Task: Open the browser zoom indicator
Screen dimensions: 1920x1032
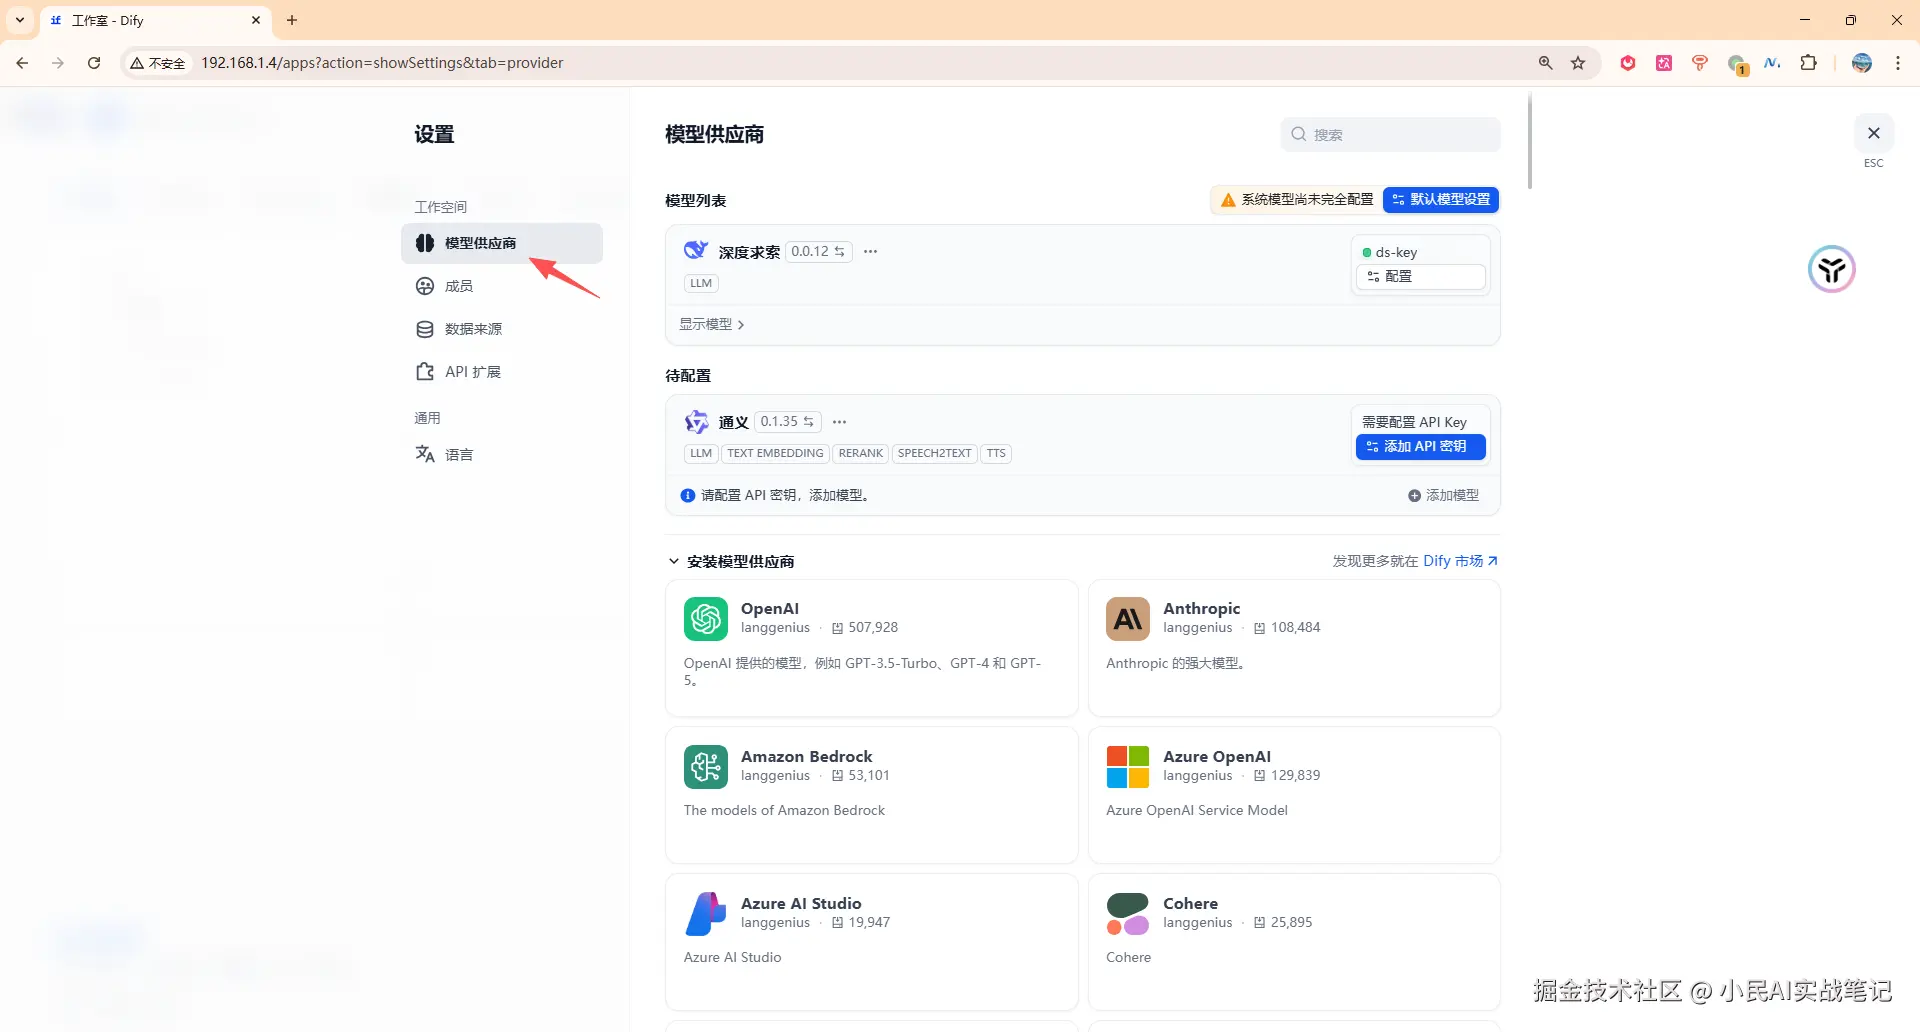Action: coord(1546,63)
